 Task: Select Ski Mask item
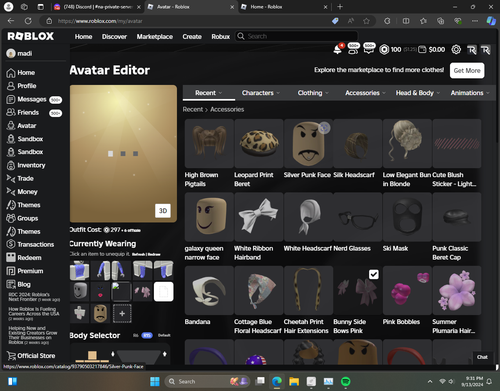tap(407, 217)
